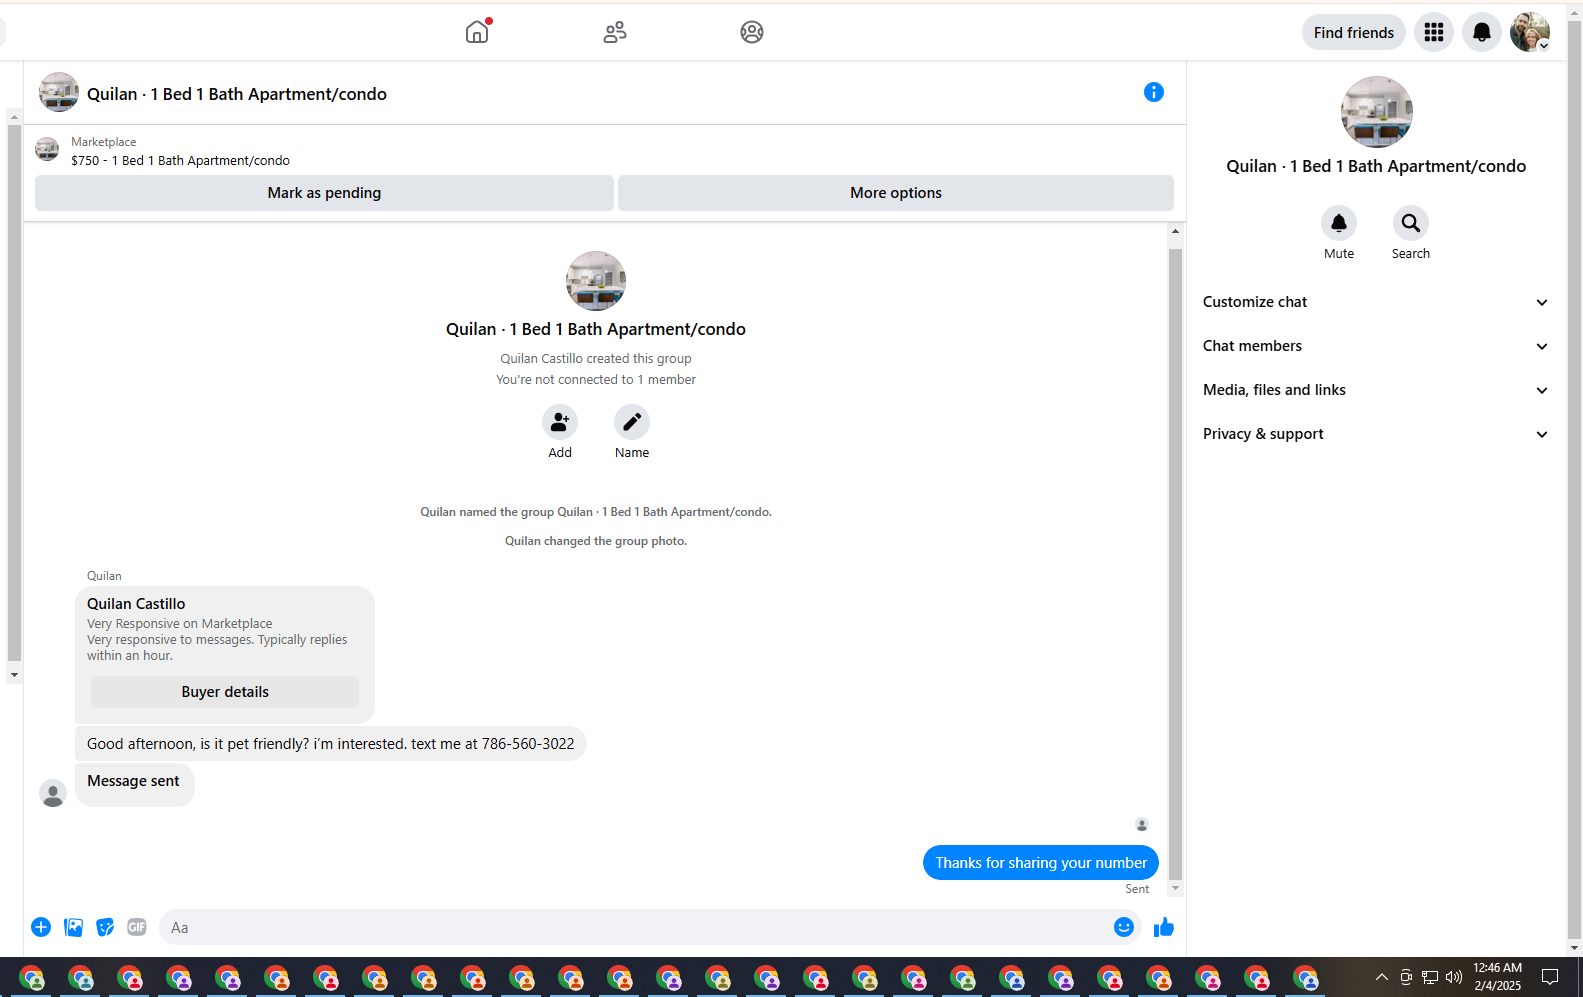1583x997 pixels.
Task: Expand the Privacy & support section
Action: coord(1376,434)
